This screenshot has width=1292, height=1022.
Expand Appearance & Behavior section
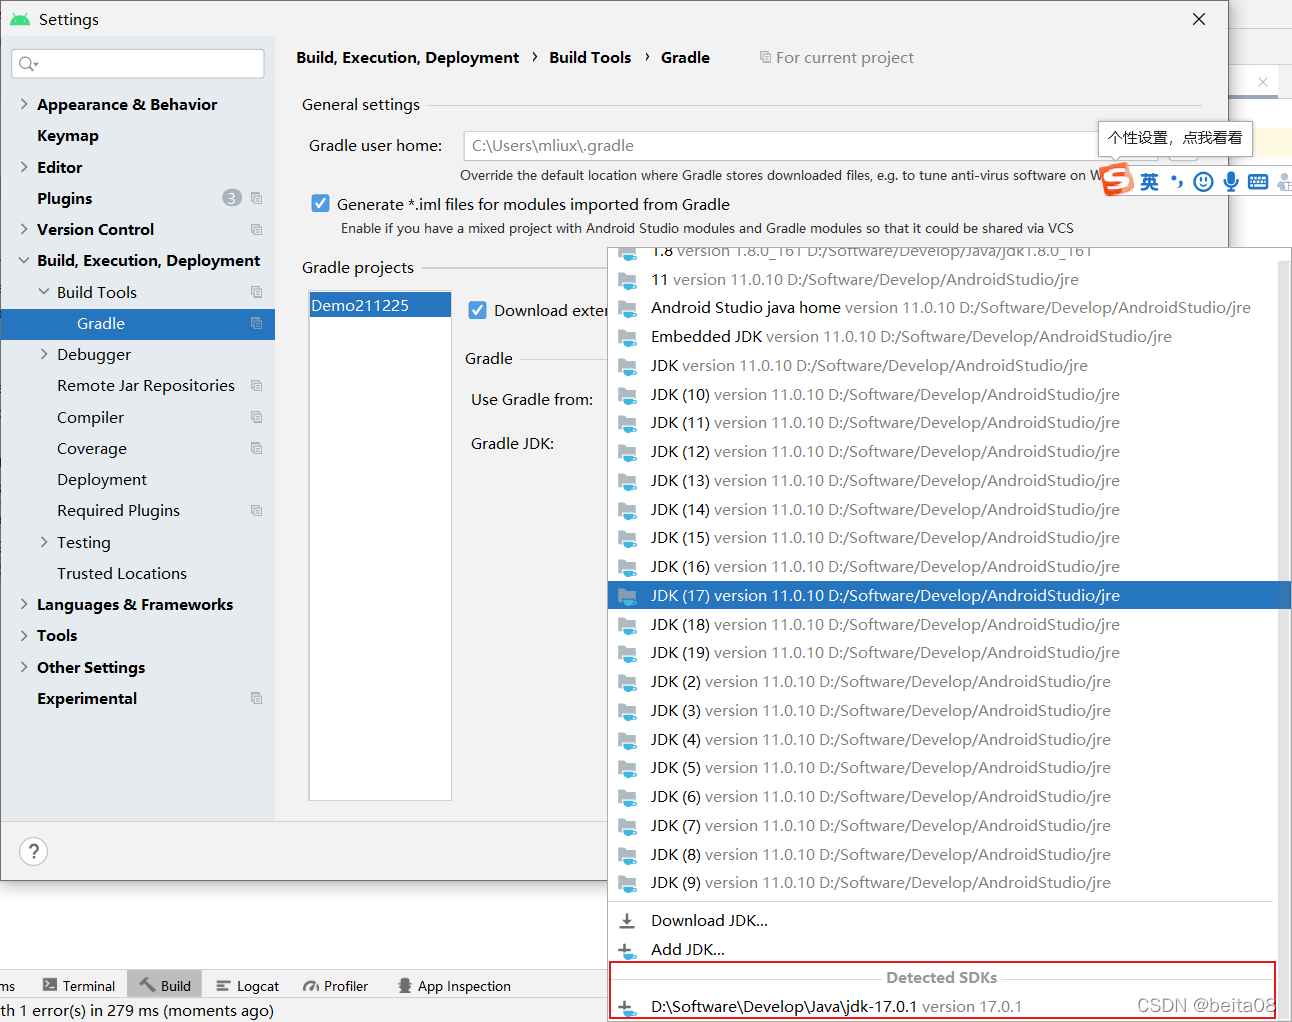[24, 104]
